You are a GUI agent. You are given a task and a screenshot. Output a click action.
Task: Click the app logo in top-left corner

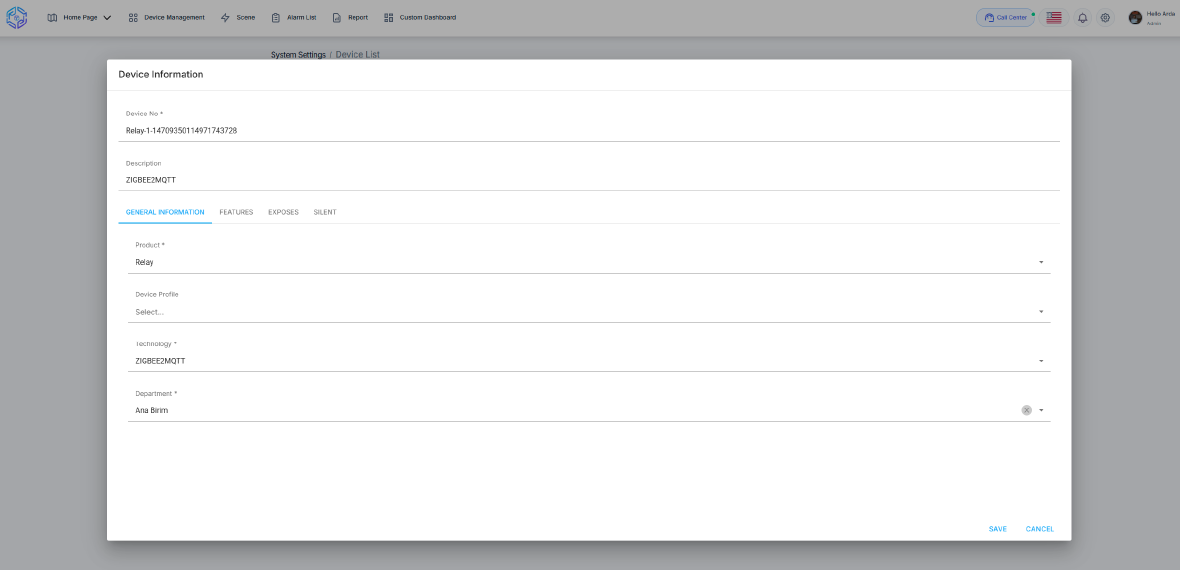(x=17, y=17)
